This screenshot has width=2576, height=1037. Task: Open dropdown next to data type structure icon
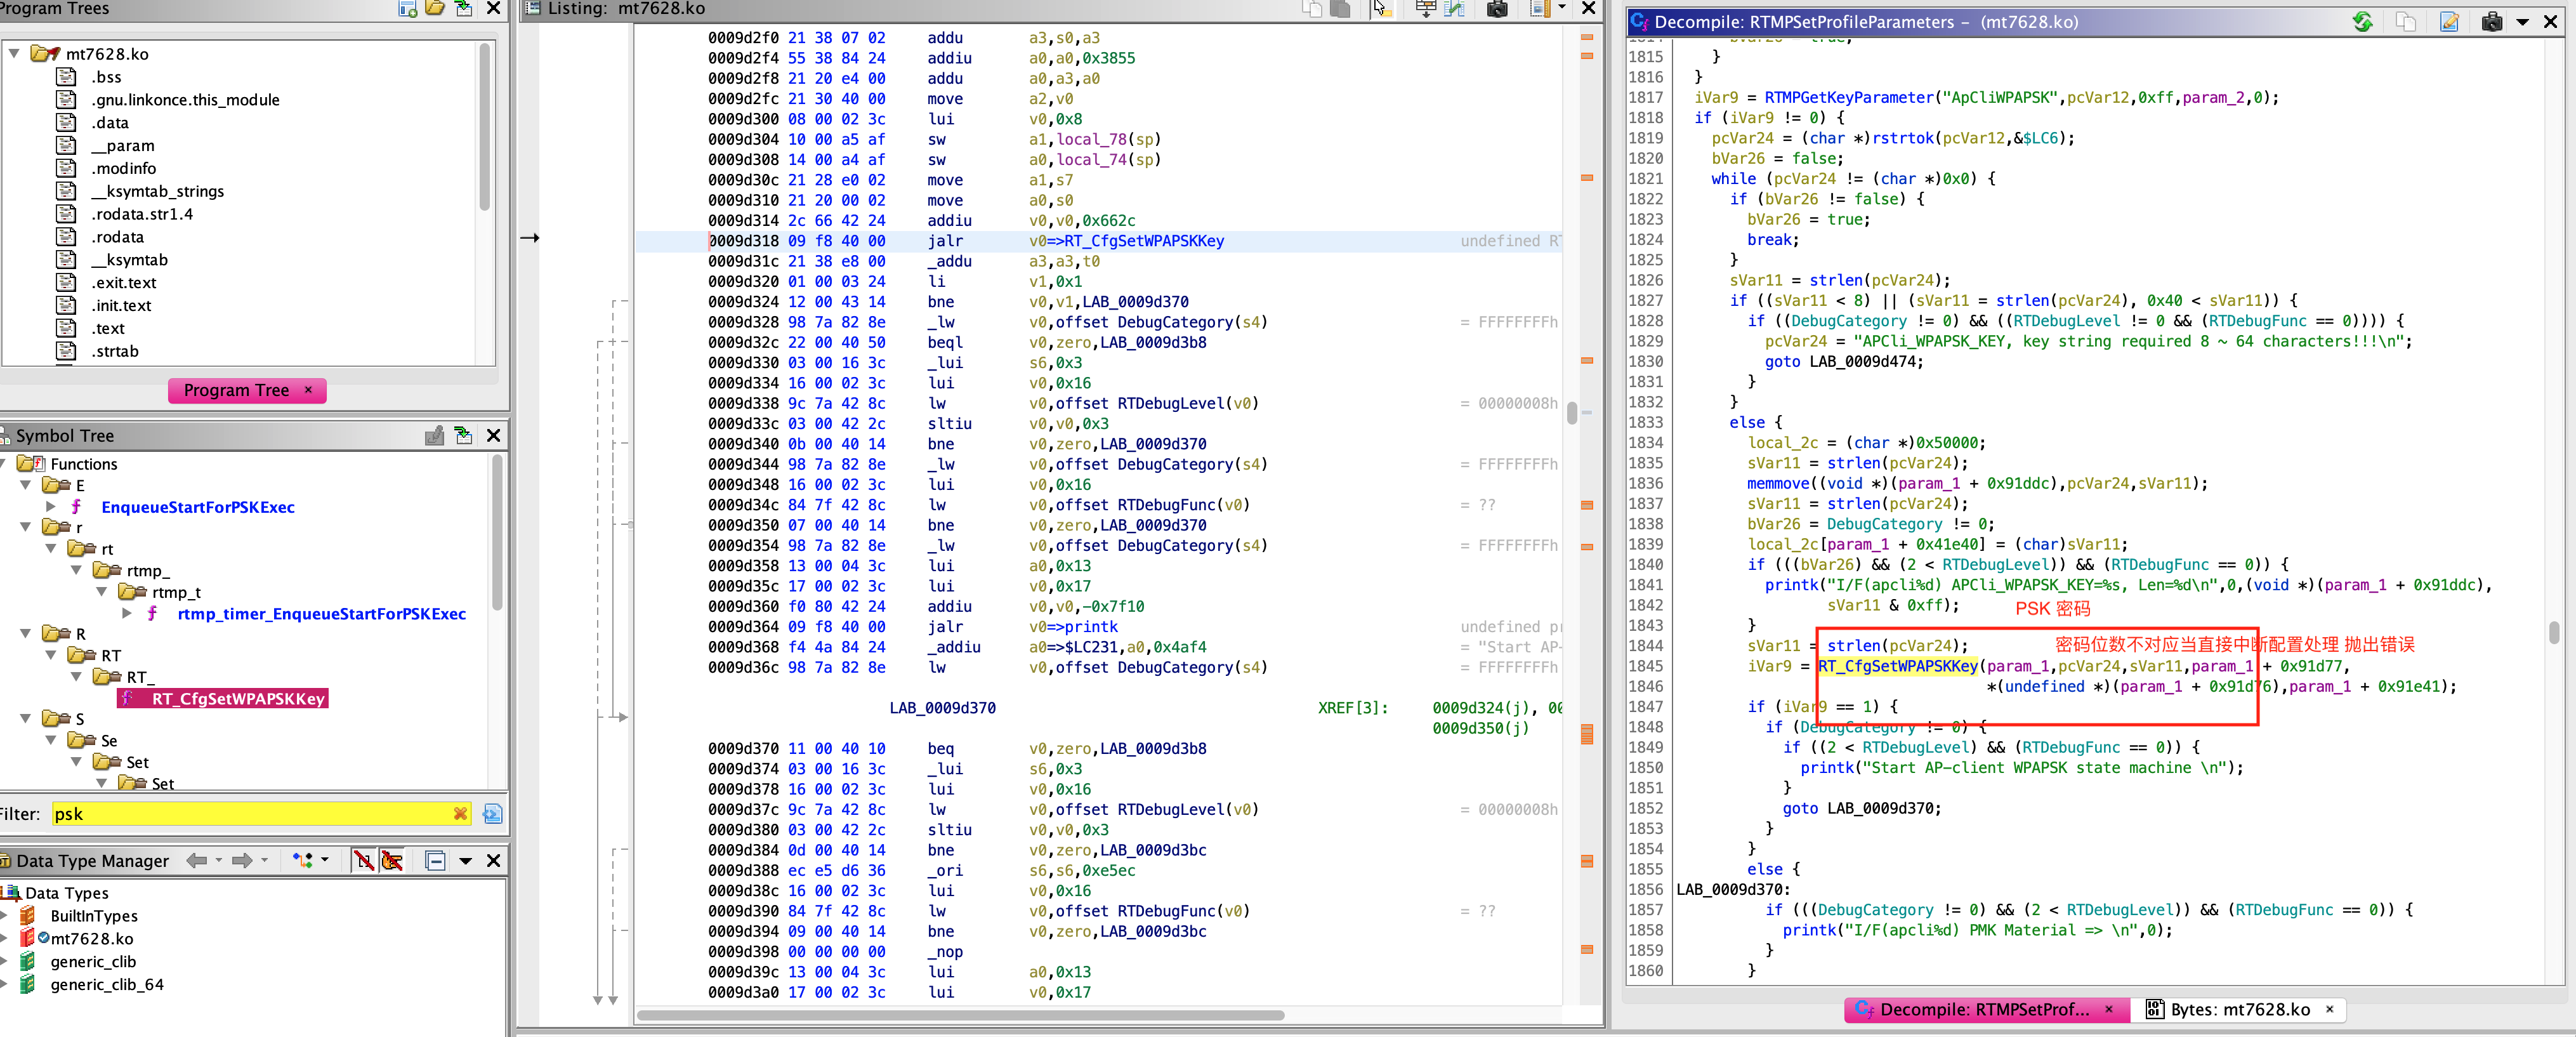coord(325,860)
